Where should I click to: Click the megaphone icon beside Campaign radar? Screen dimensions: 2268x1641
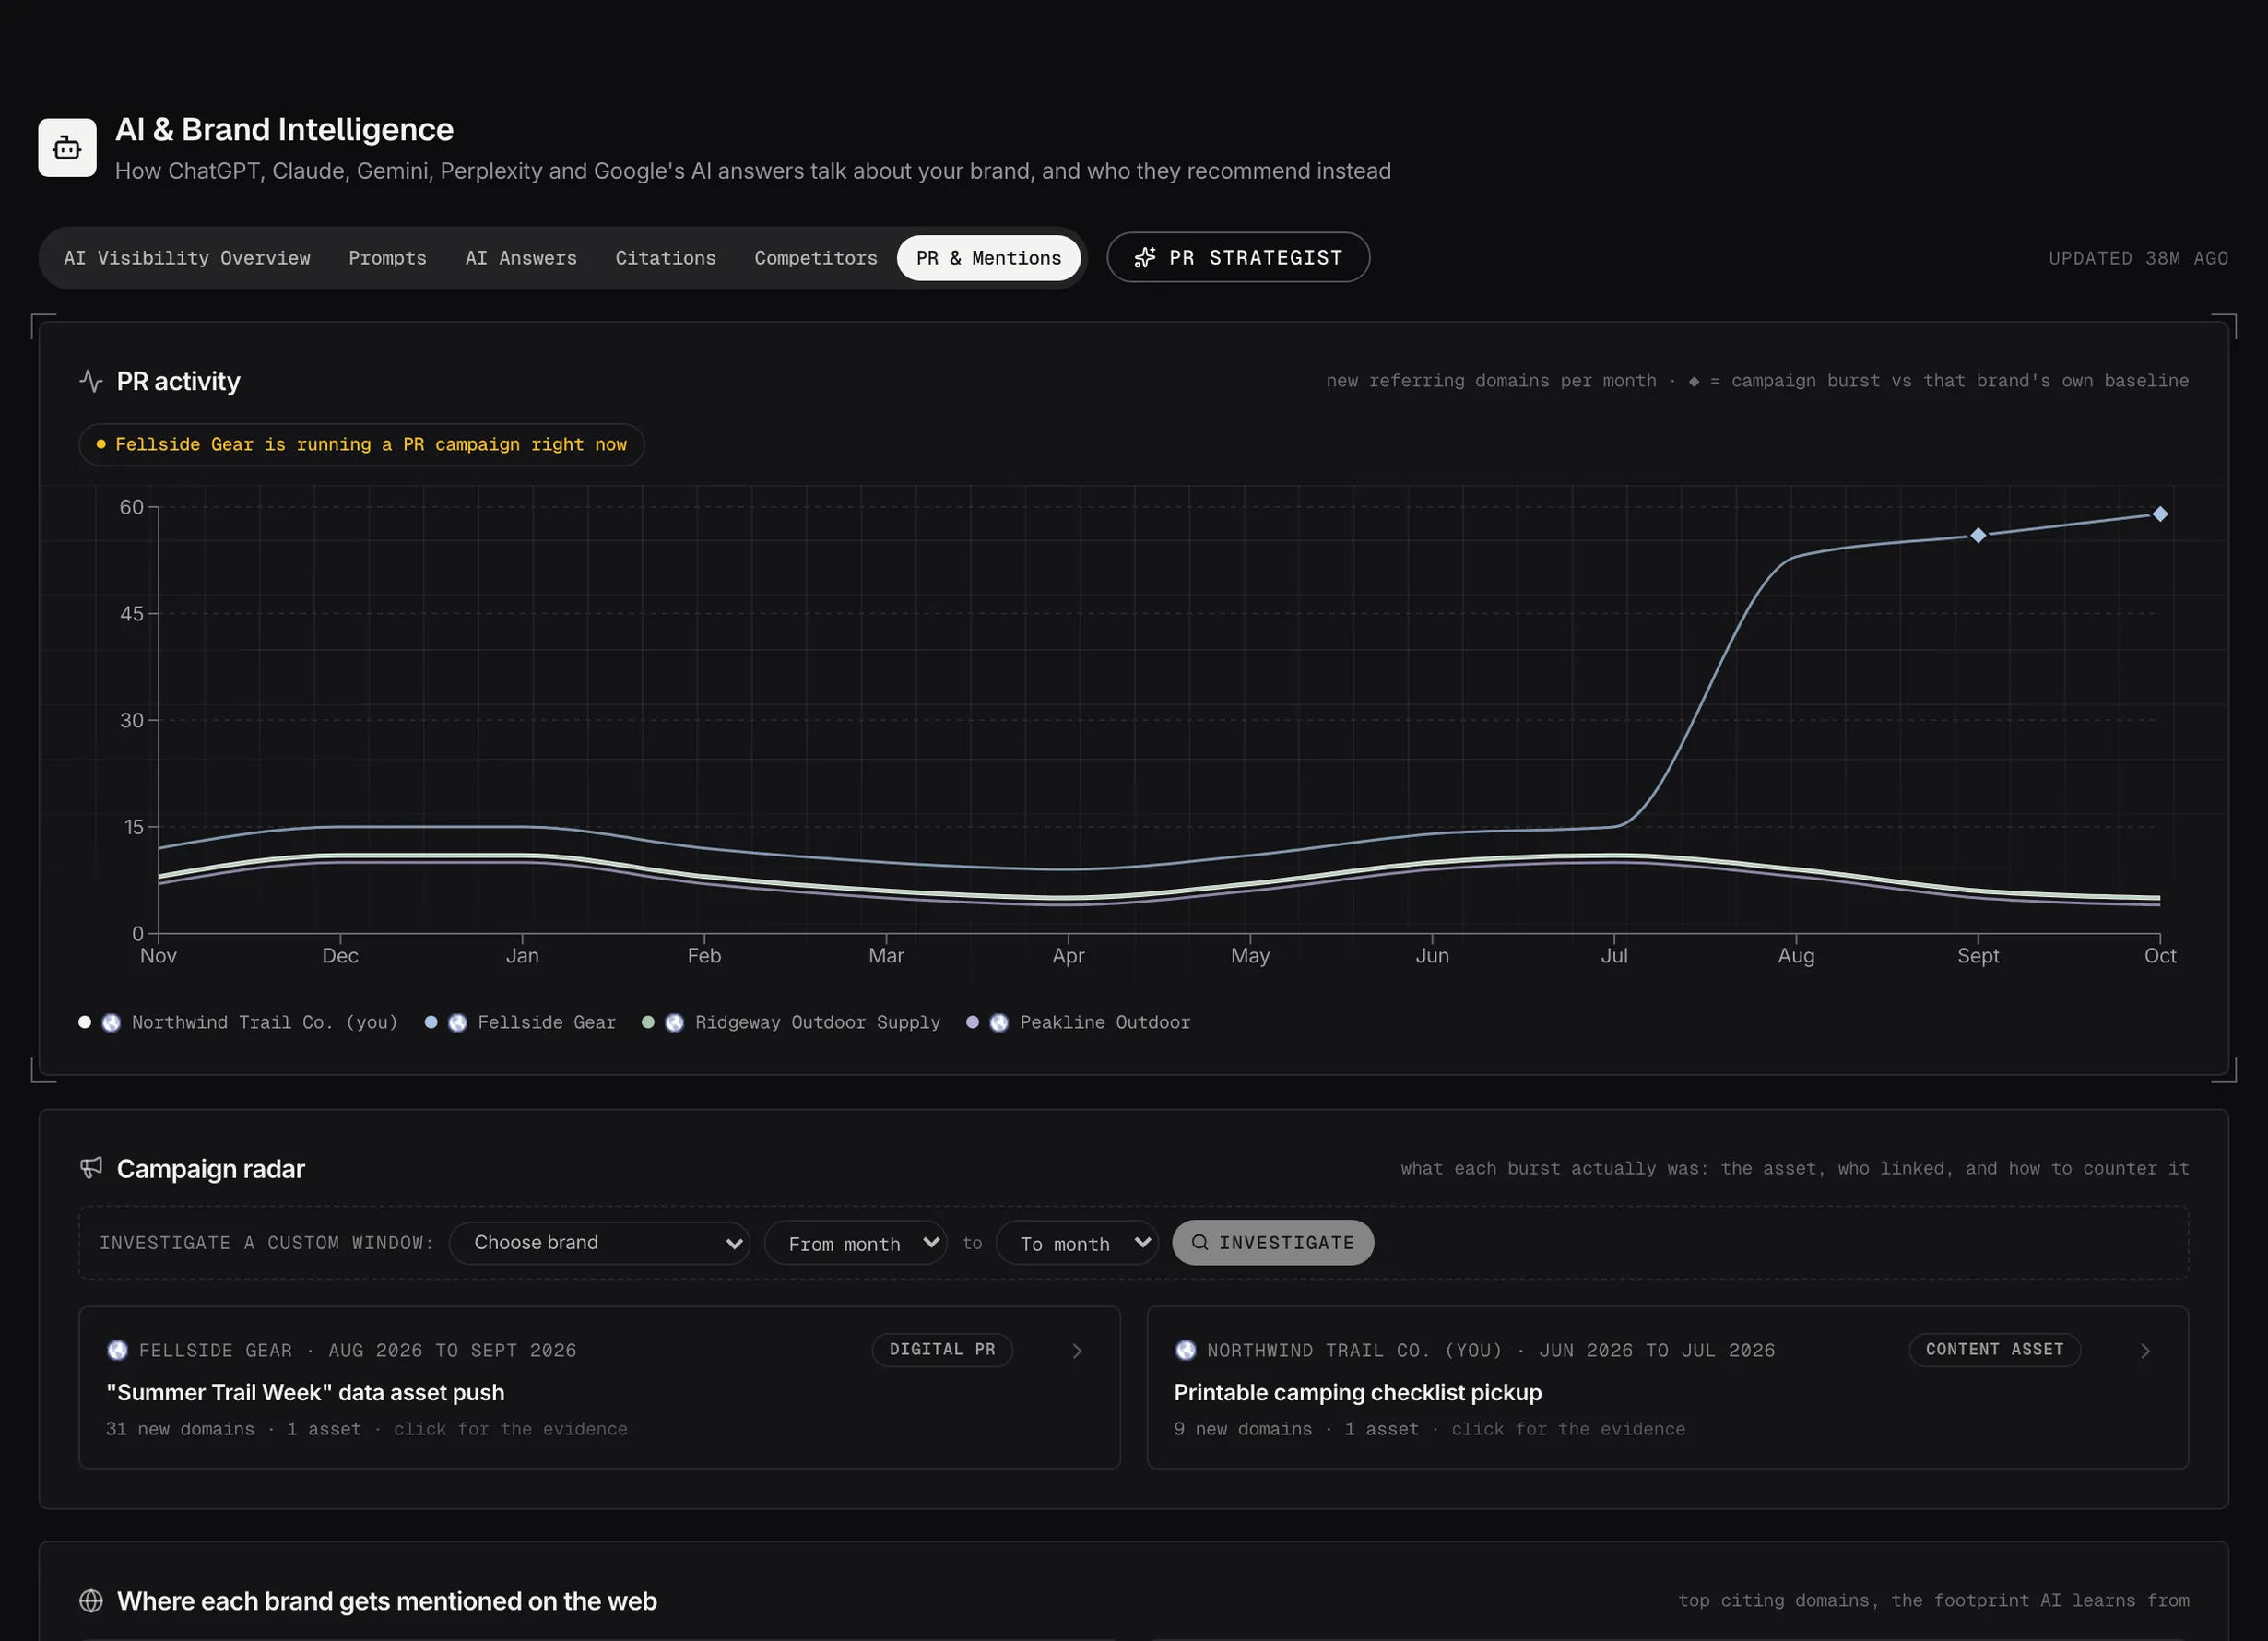(x=91, y=1168)
